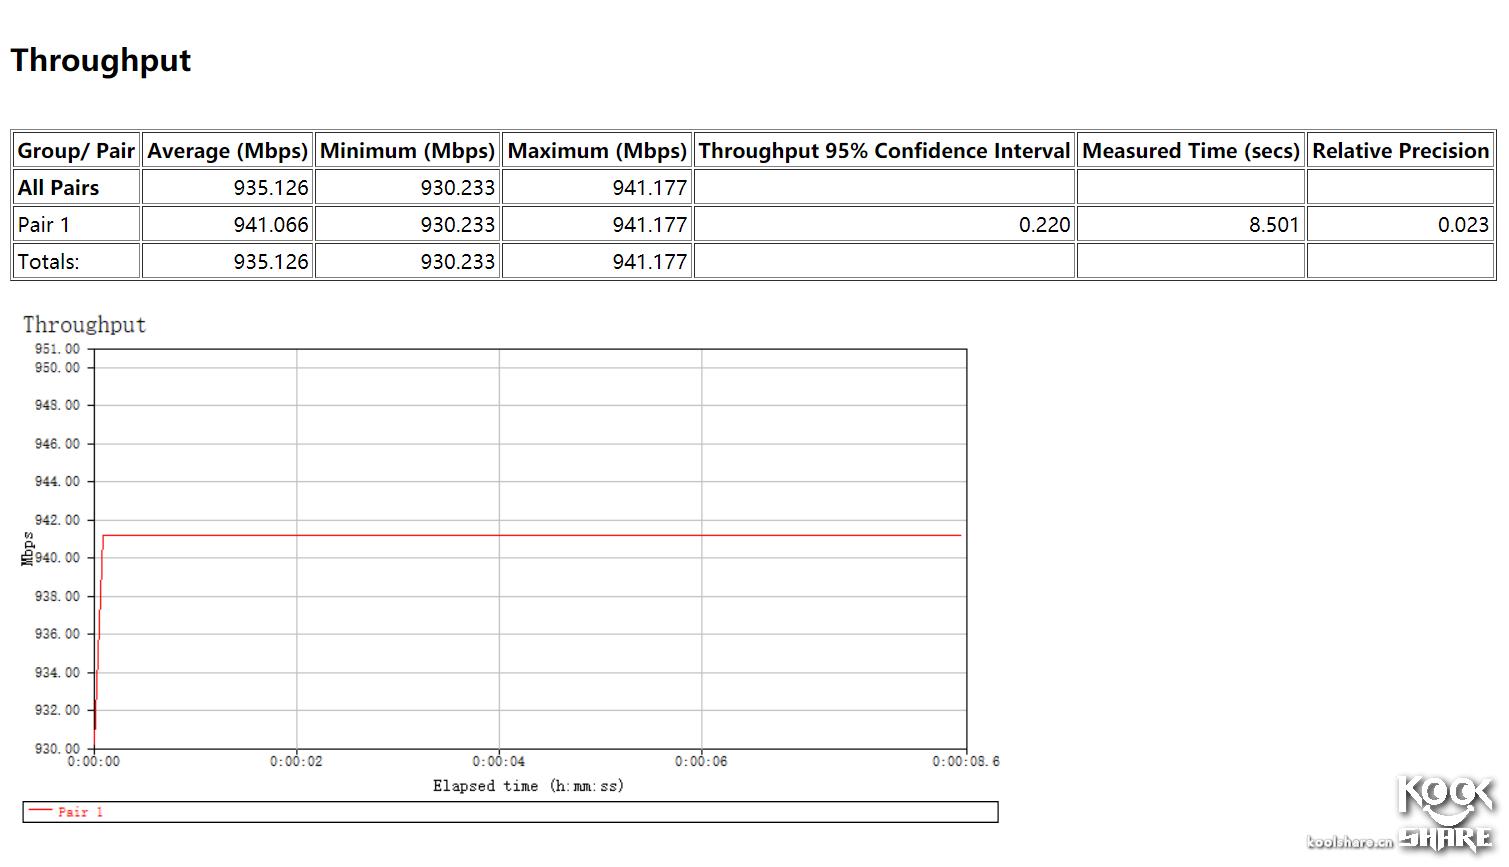Select the Pair 1 row label

click(x=43, y=224)
